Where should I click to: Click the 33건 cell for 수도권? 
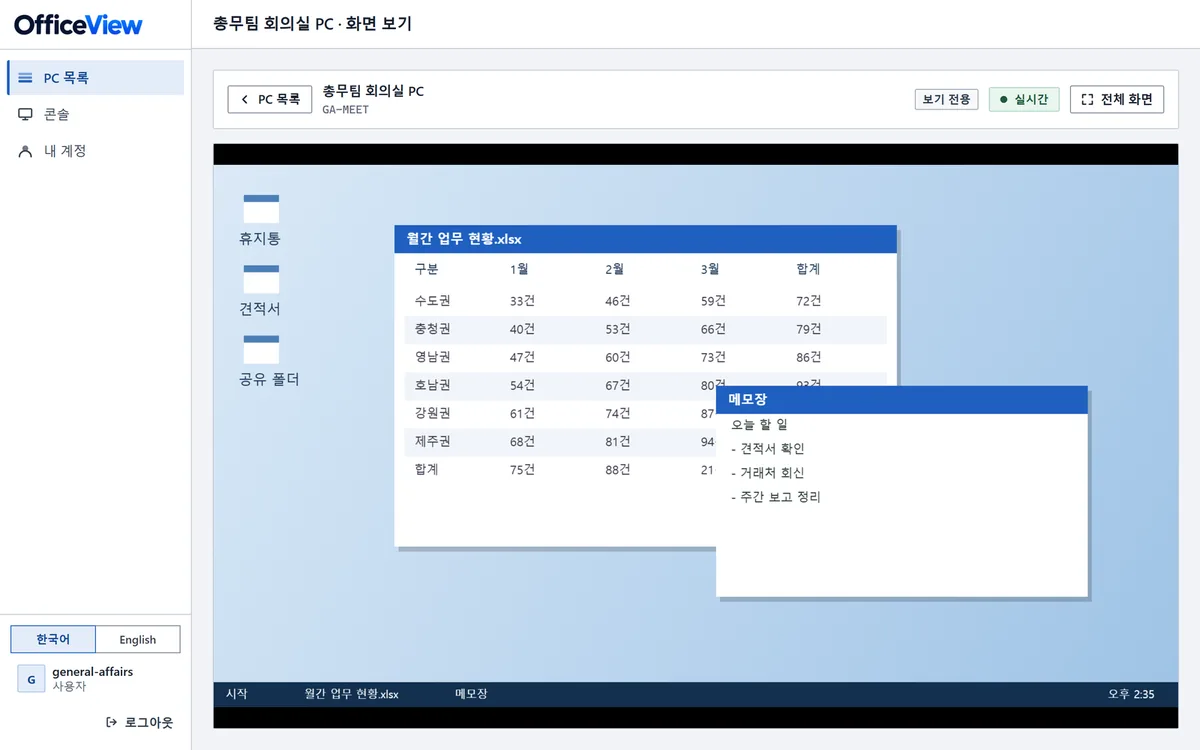[x=522, y=301]
